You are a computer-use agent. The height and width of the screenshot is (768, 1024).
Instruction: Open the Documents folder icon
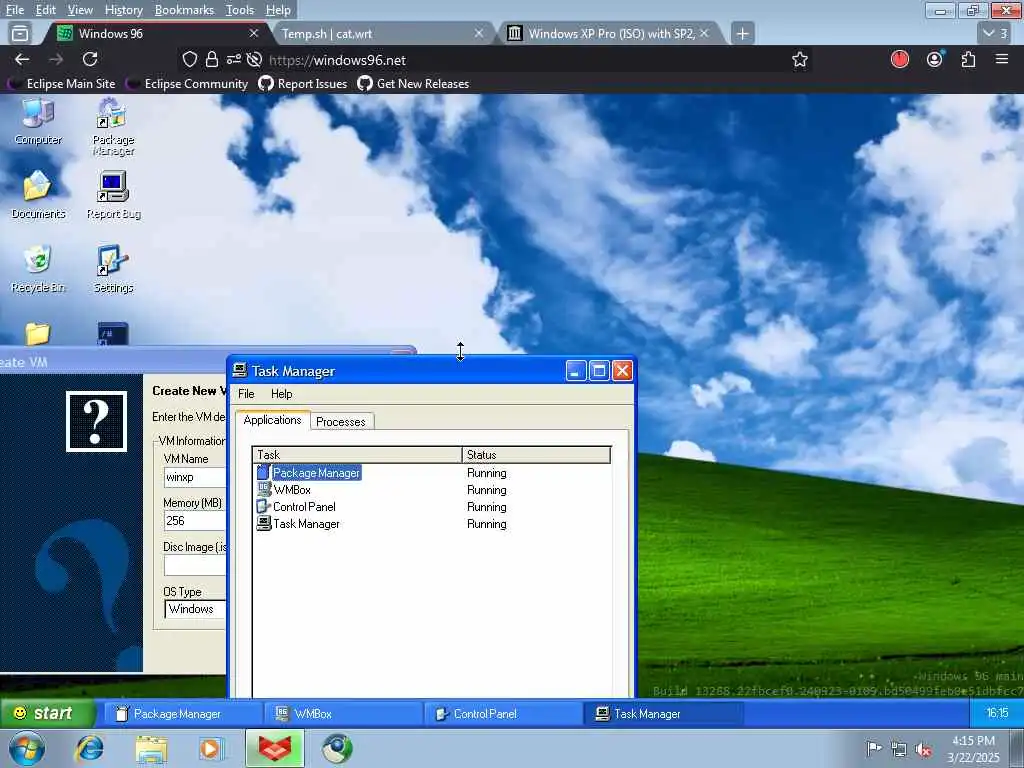click(x=38, y=195)
